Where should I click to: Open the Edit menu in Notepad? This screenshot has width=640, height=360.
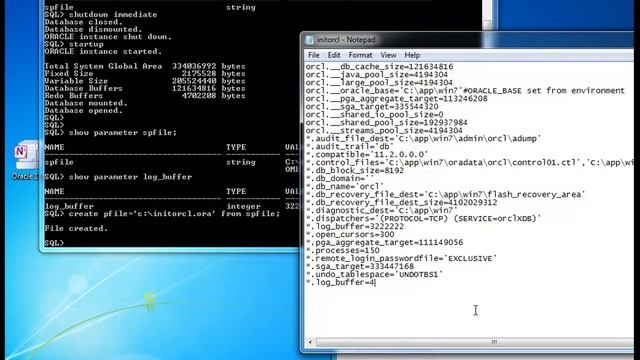(333, 55)
